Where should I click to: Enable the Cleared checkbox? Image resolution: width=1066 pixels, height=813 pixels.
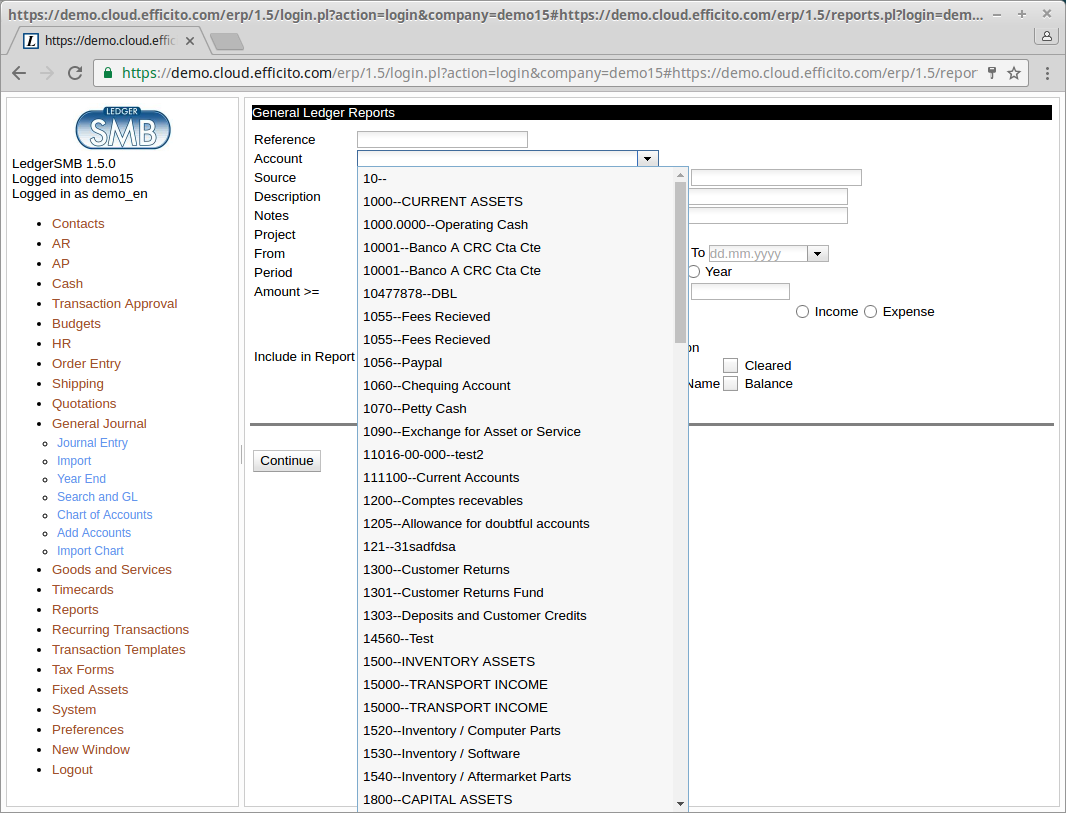[x=731, y=366]
